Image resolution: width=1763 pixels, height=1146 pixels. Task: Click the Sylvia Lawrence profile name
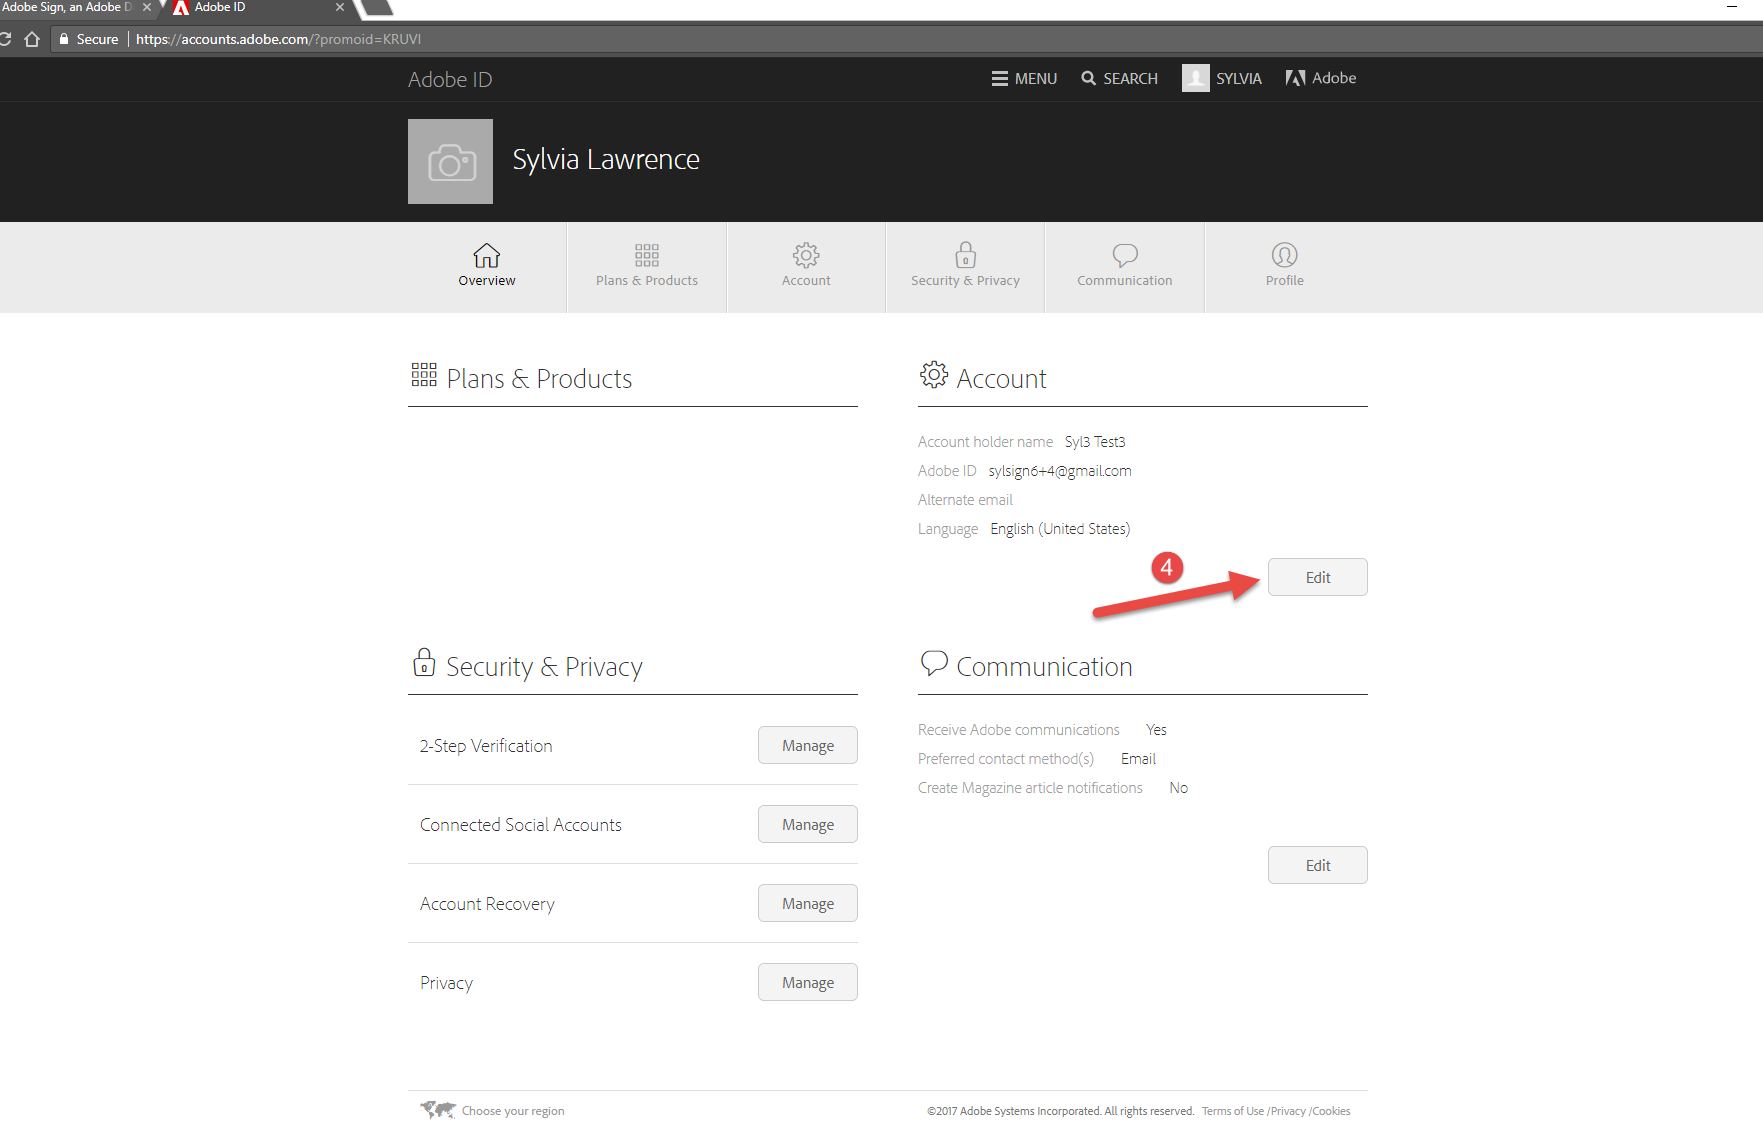(606, 160)
